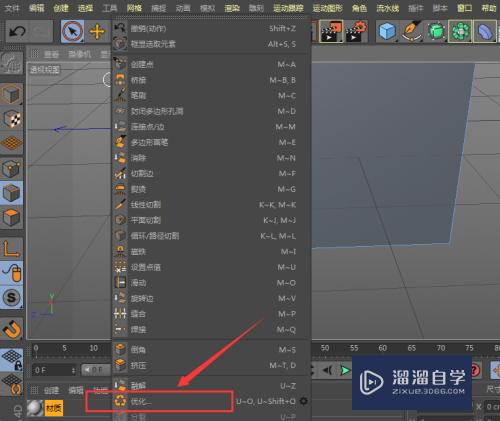The image size is (500, 421).
Task: Switch to Points mode
Action: pos(12,169)
